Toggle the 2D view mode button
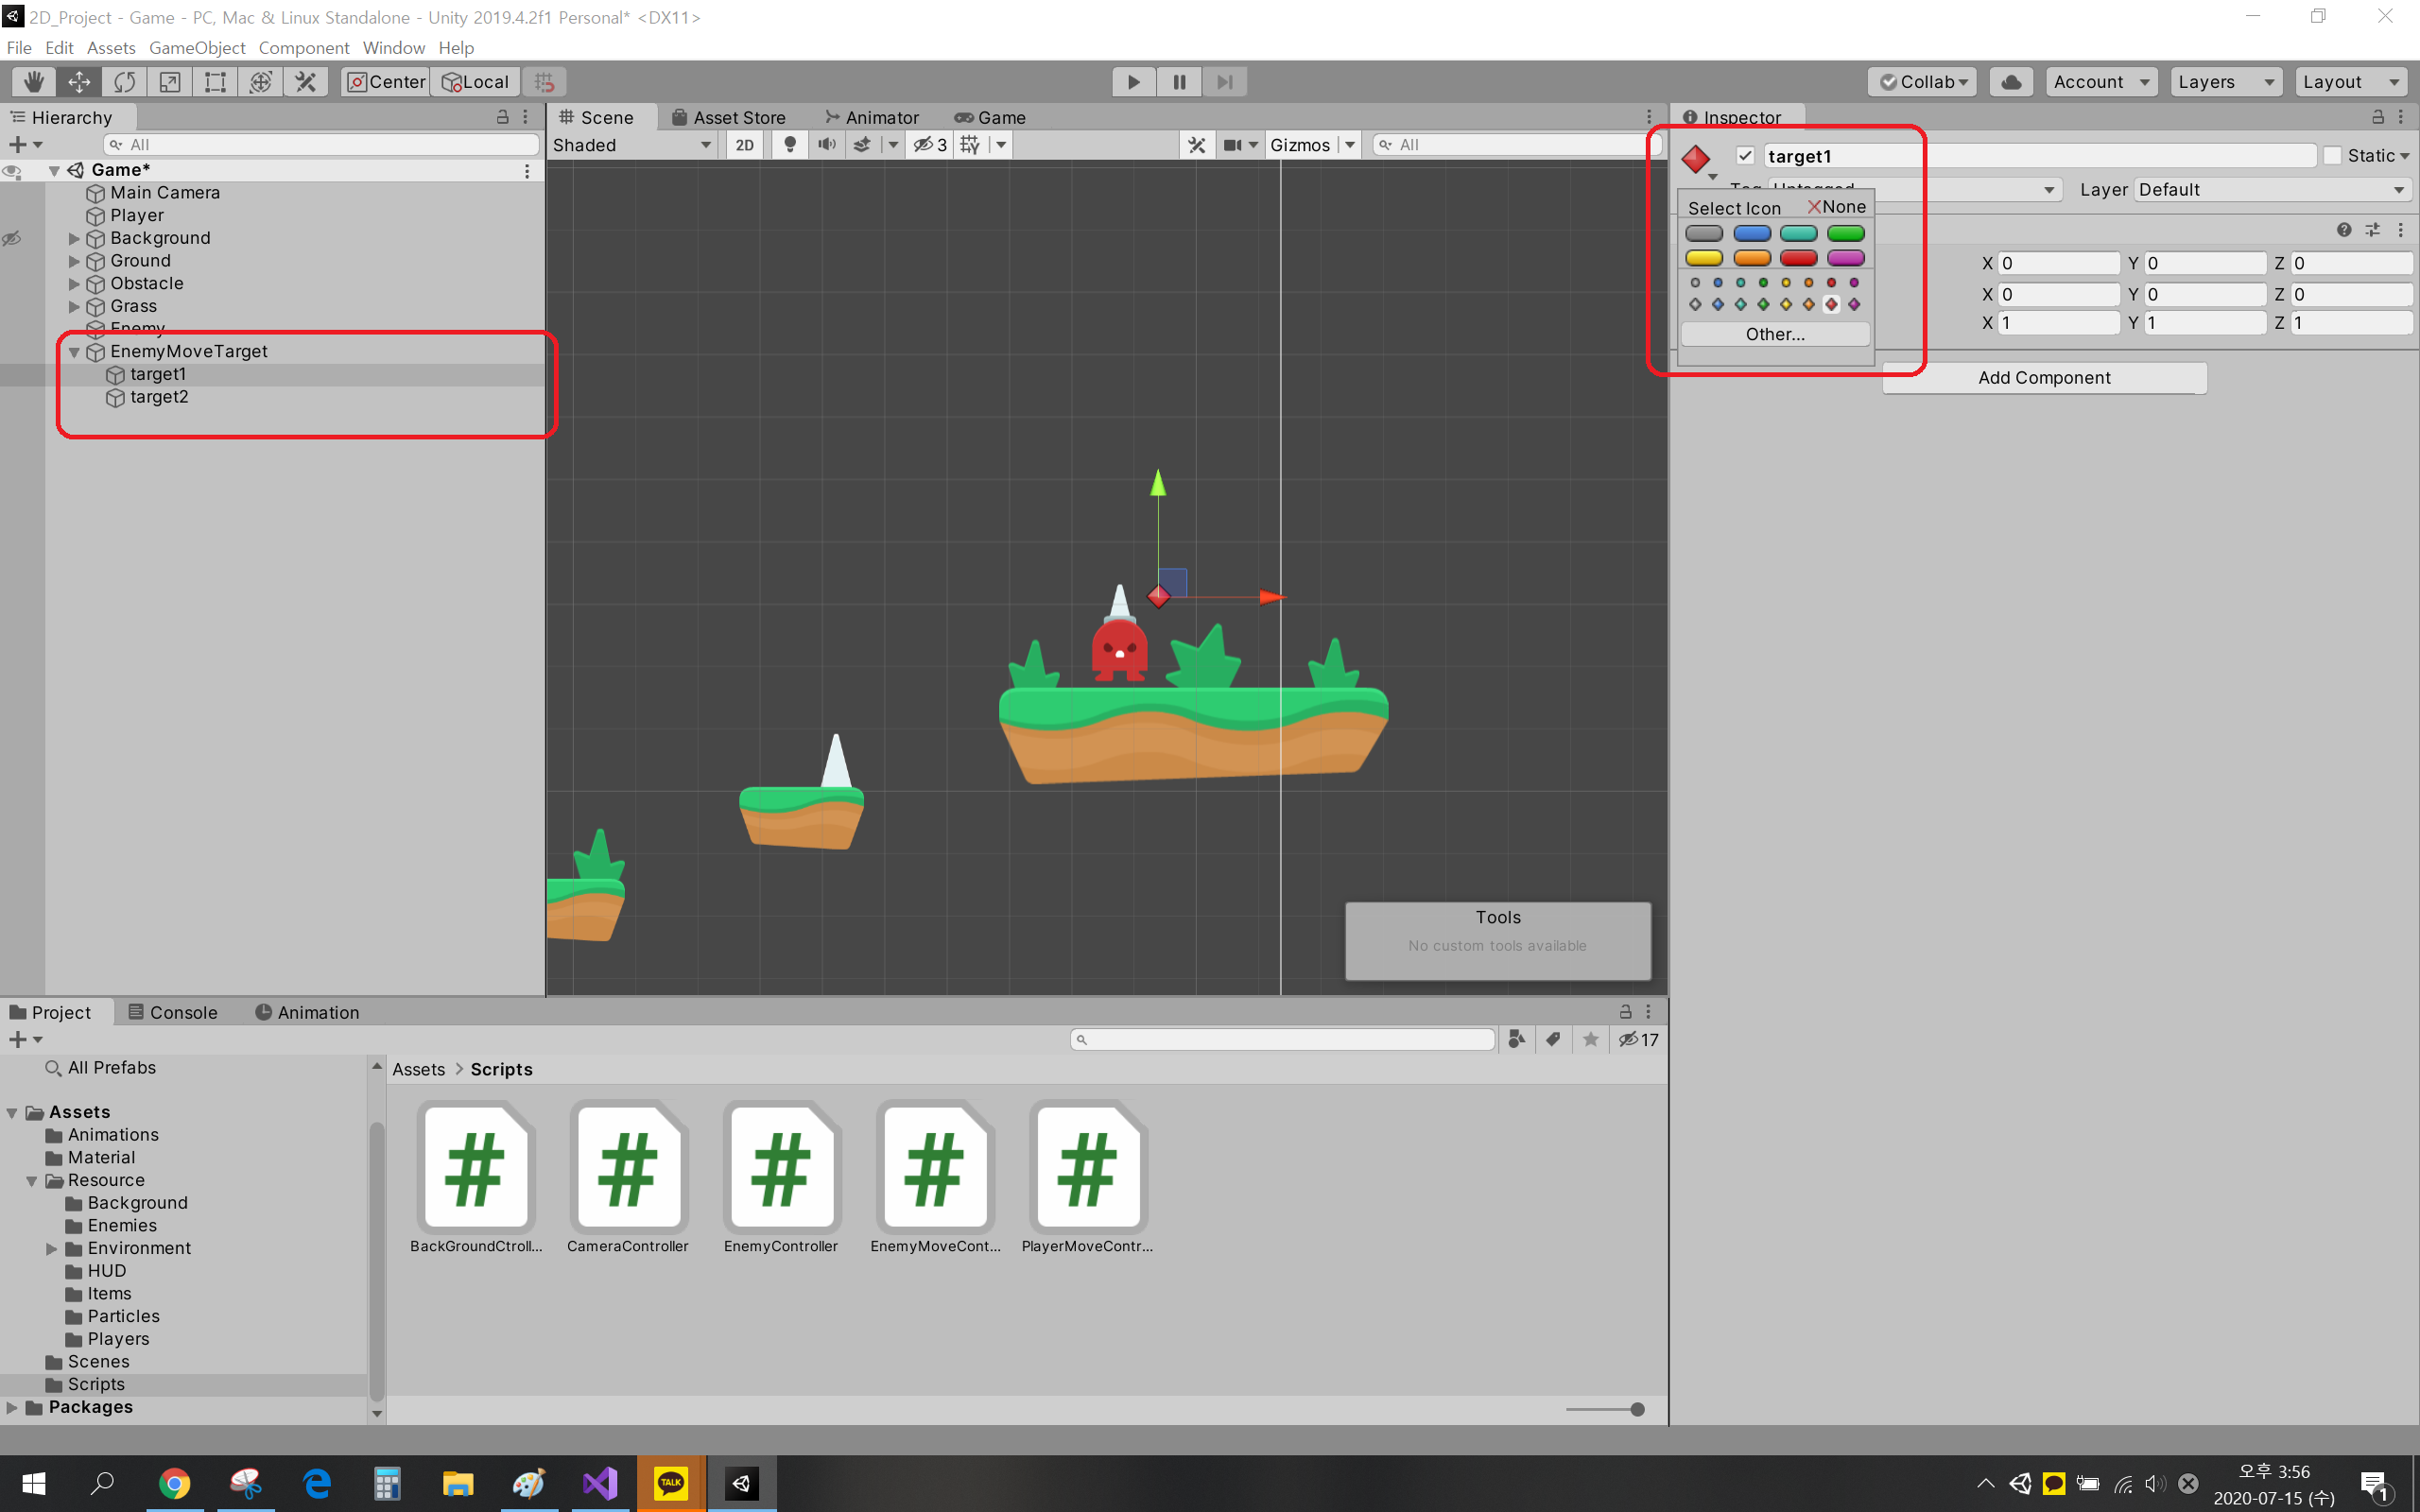The height and width of the screenshot is (1512, 2420). point(745,145)
